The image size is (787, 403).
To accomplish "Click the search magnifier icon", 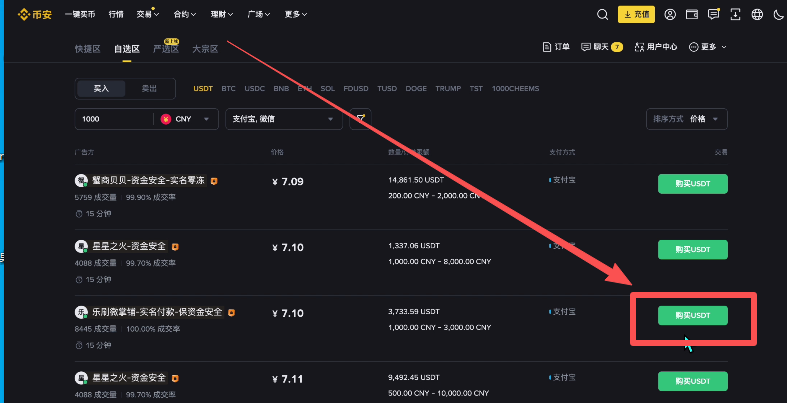I will coord(602,15).
